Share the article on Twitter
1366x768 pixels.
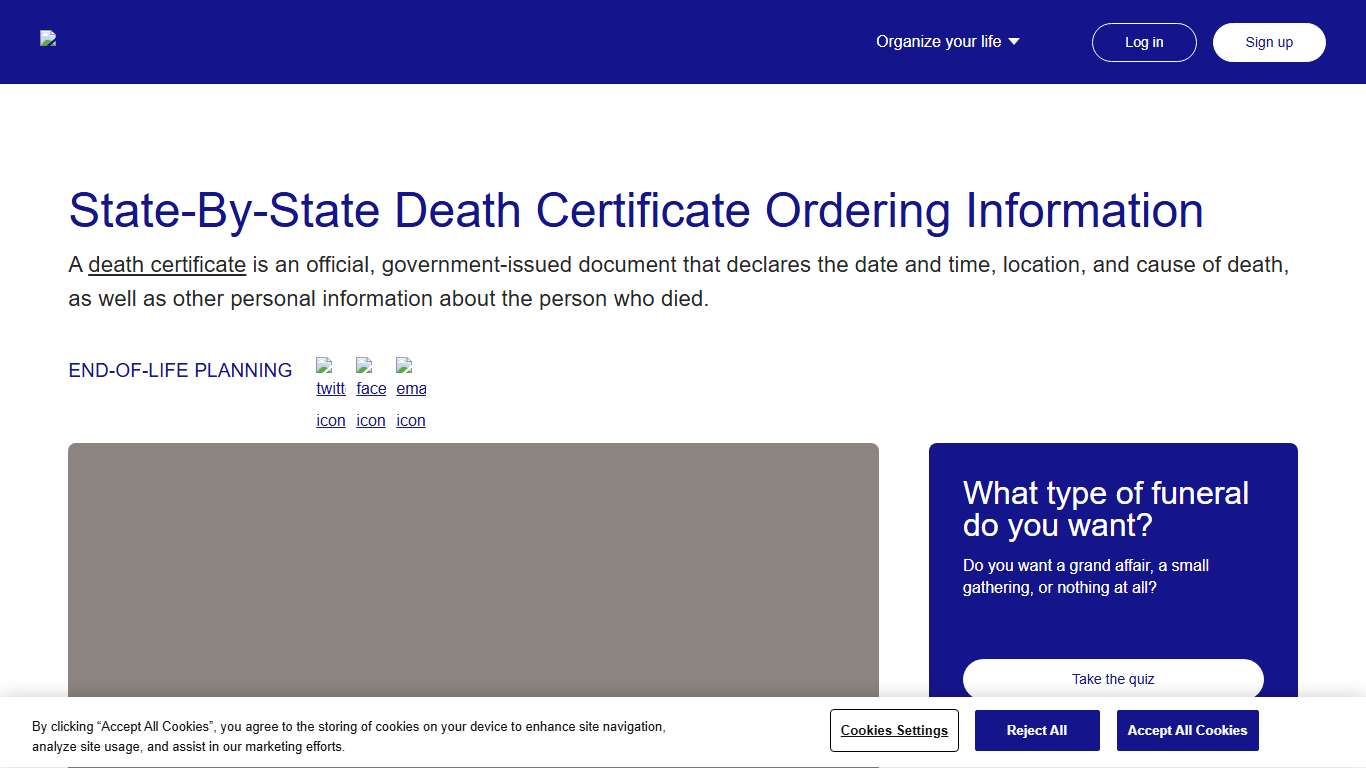331,390
